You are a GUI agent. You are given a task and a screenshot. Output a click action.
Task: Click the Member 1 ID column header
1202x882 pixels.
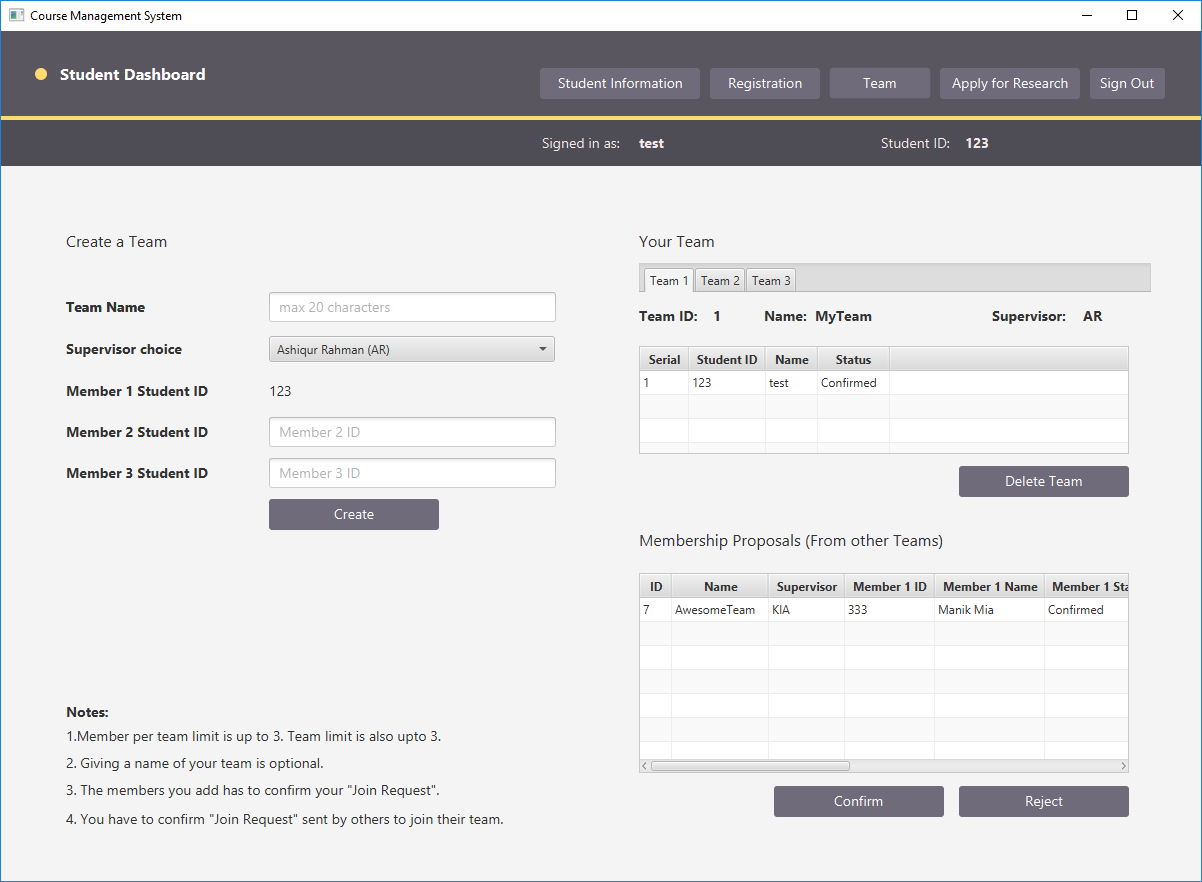(889, 586)
